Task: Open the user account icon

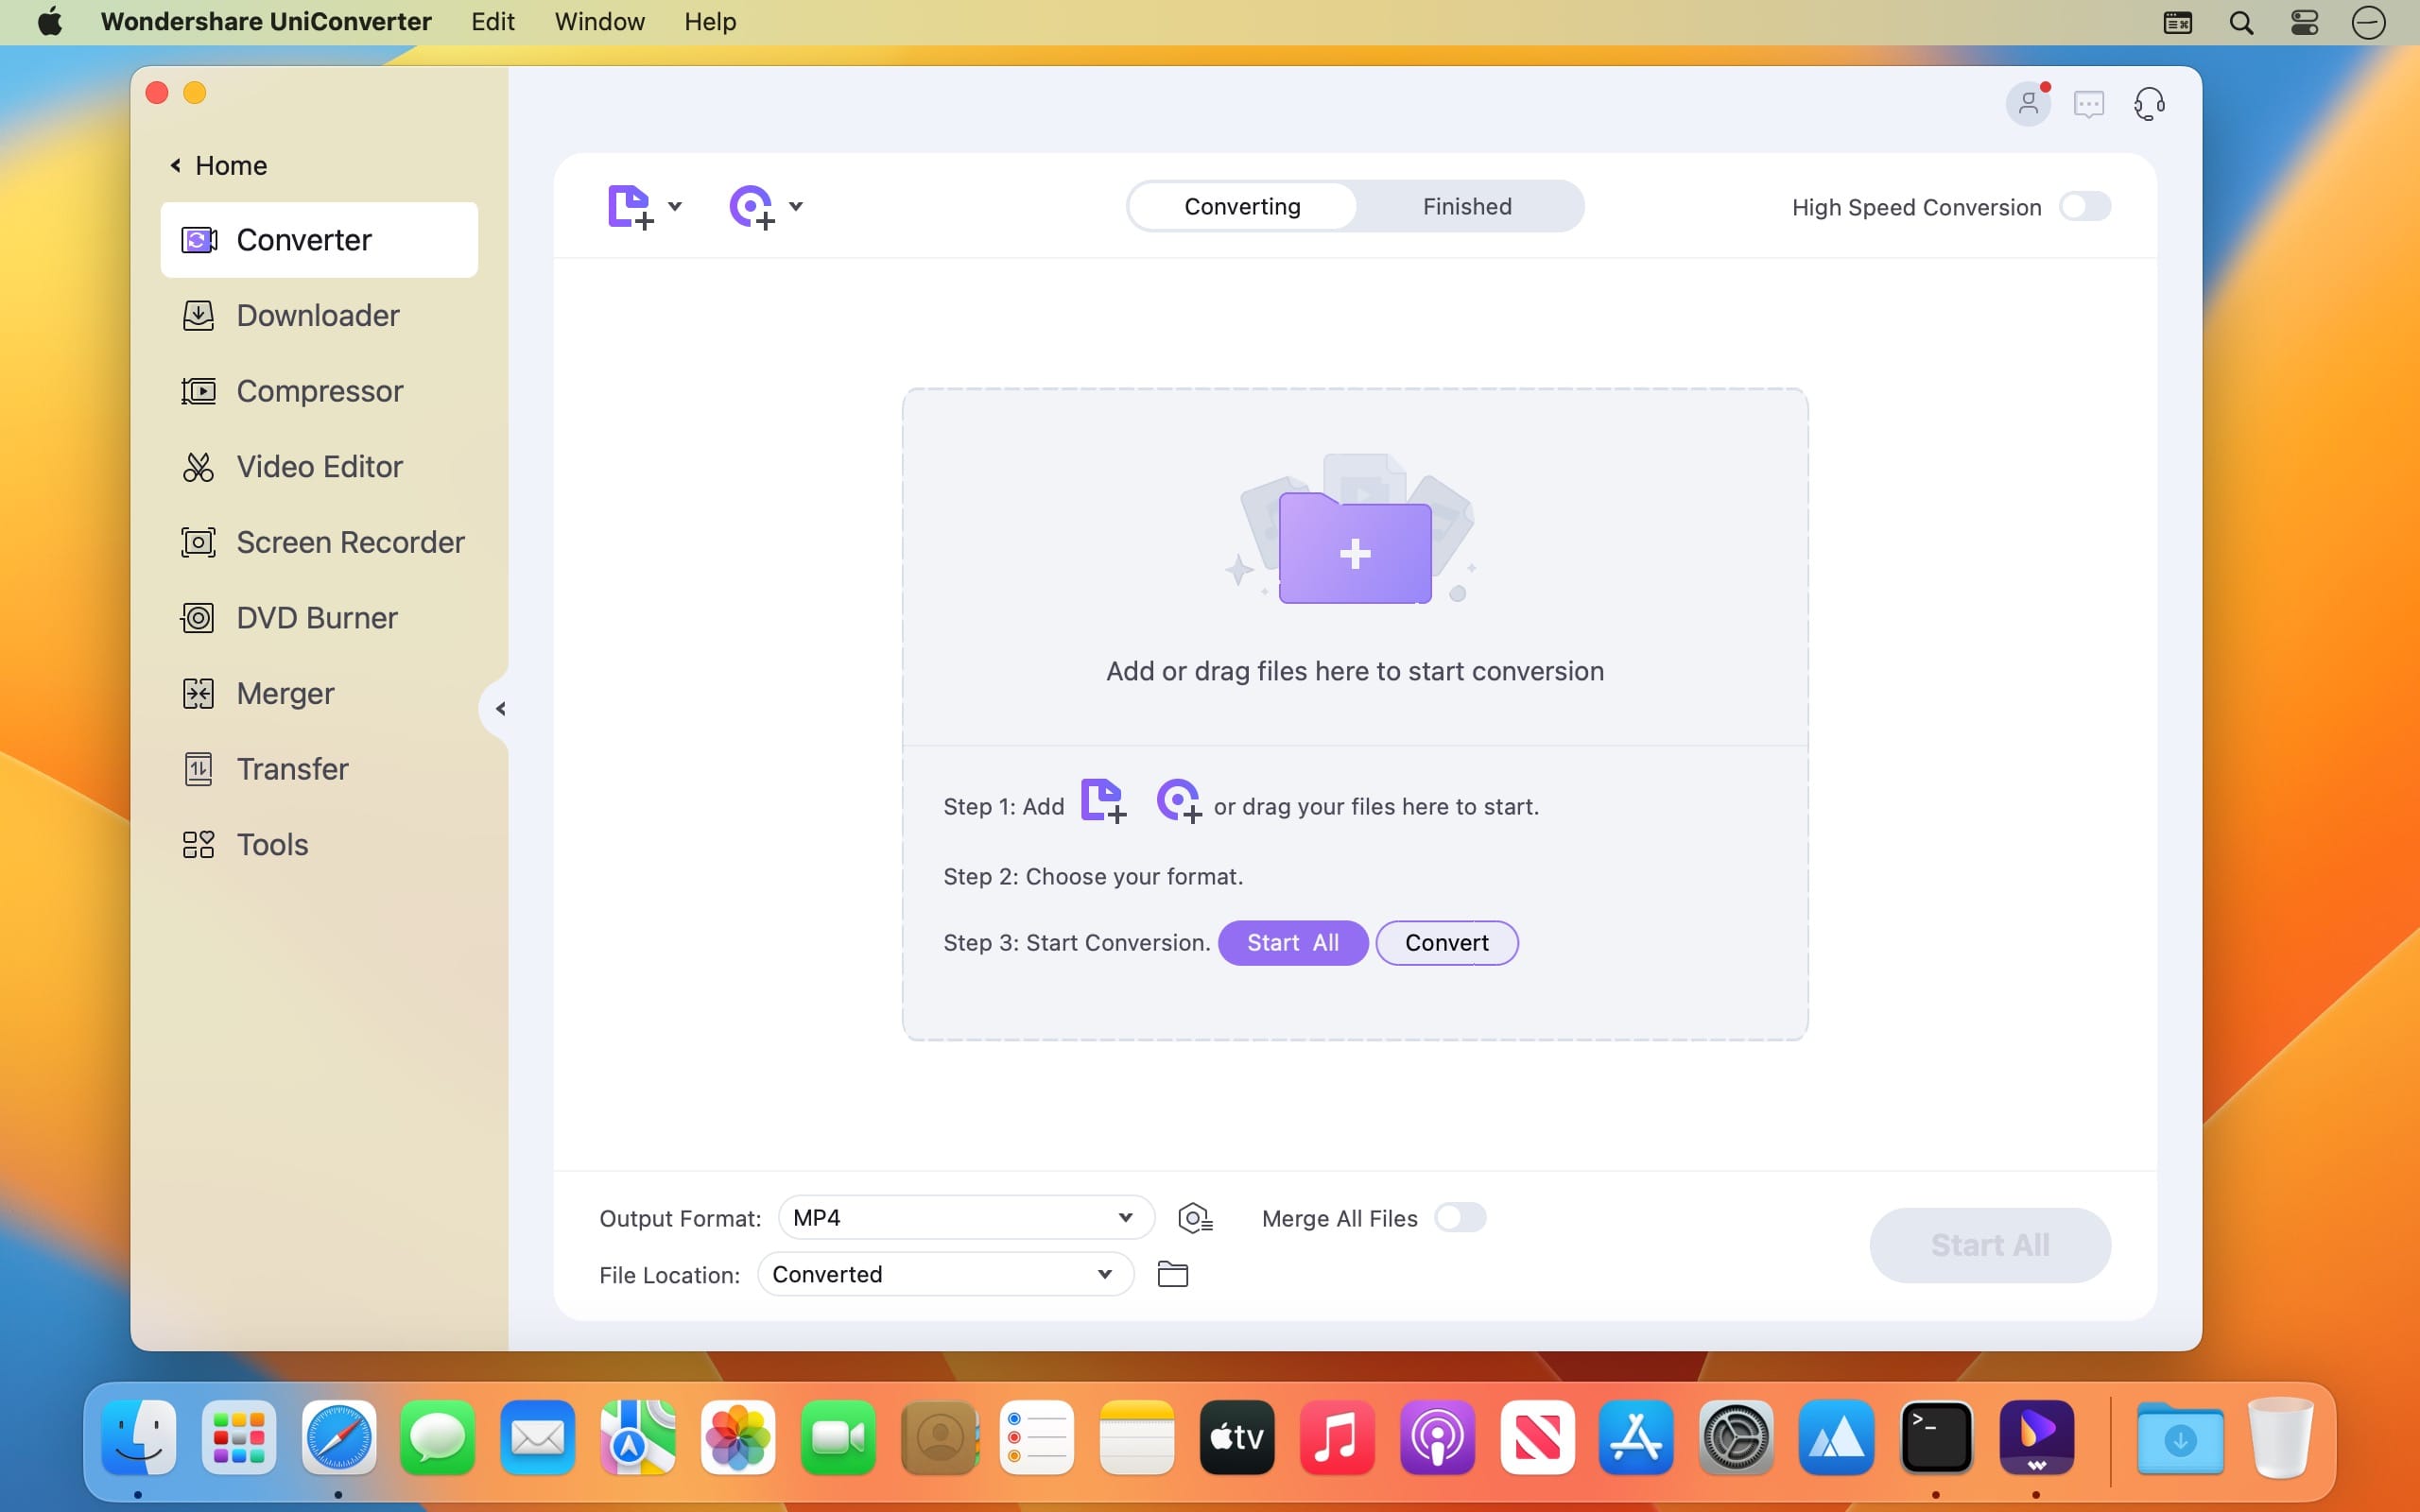Action: tap(2028, 104)
